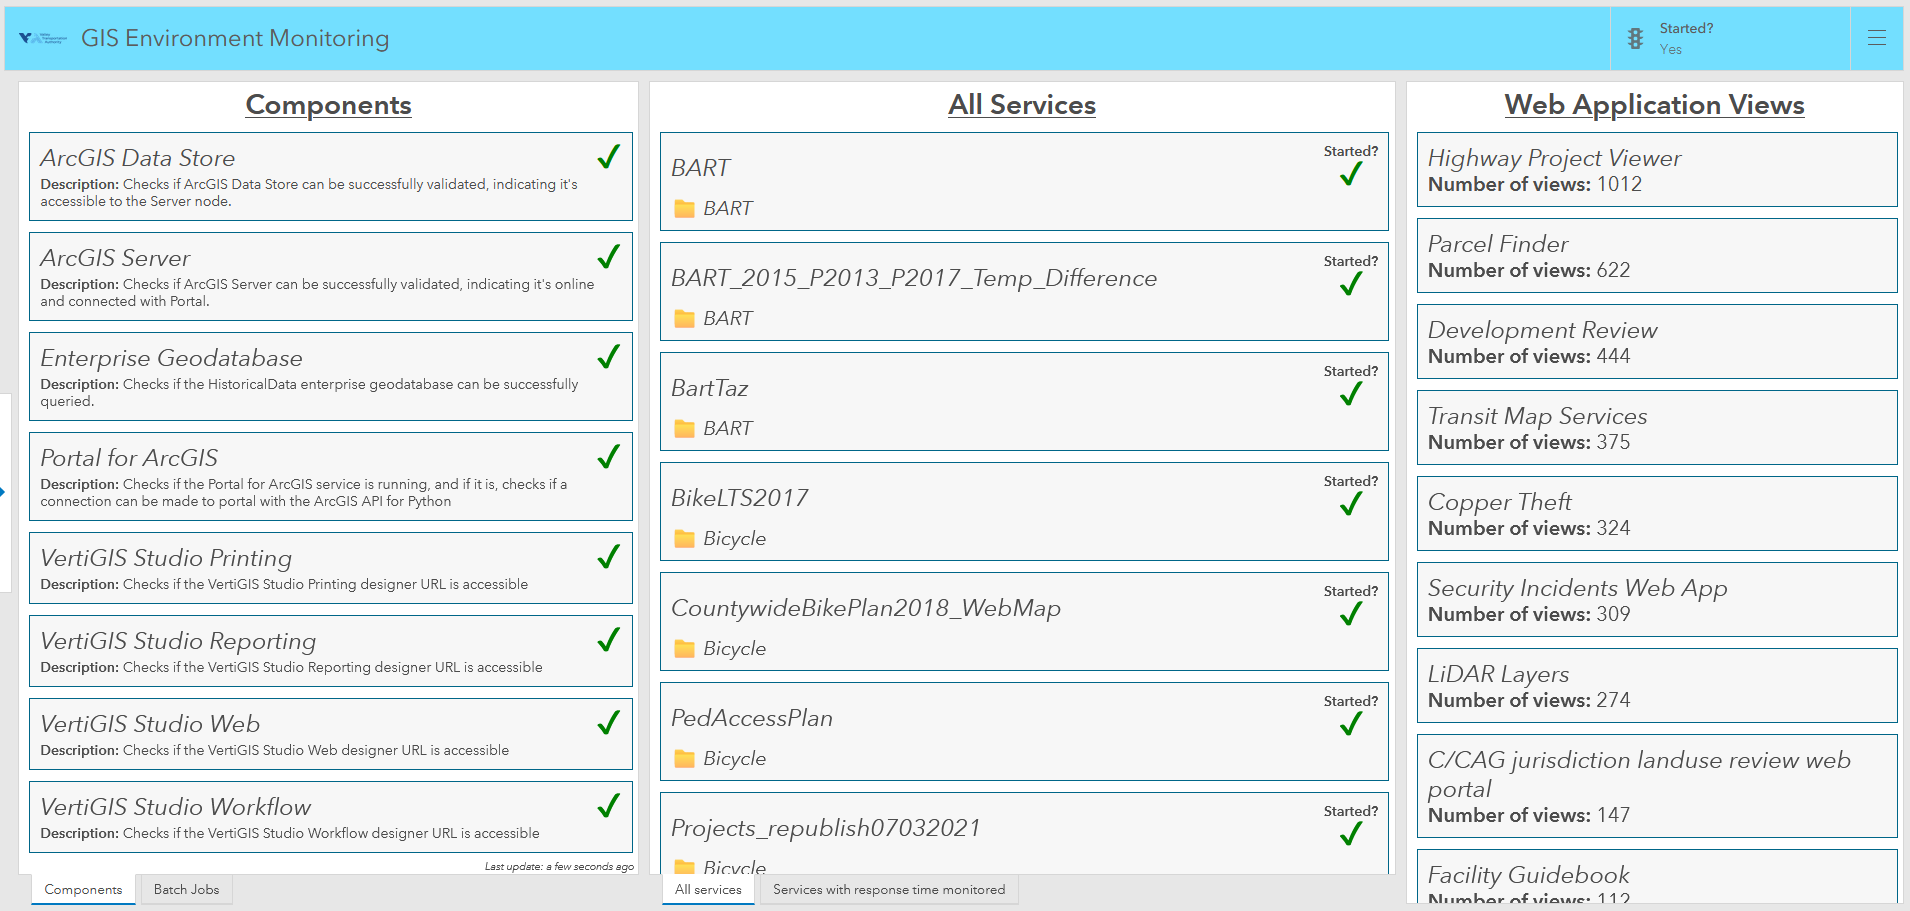Click the folder icon under BartTaz service
This screenshot has height=911, width=1910.
pos(684,429)
